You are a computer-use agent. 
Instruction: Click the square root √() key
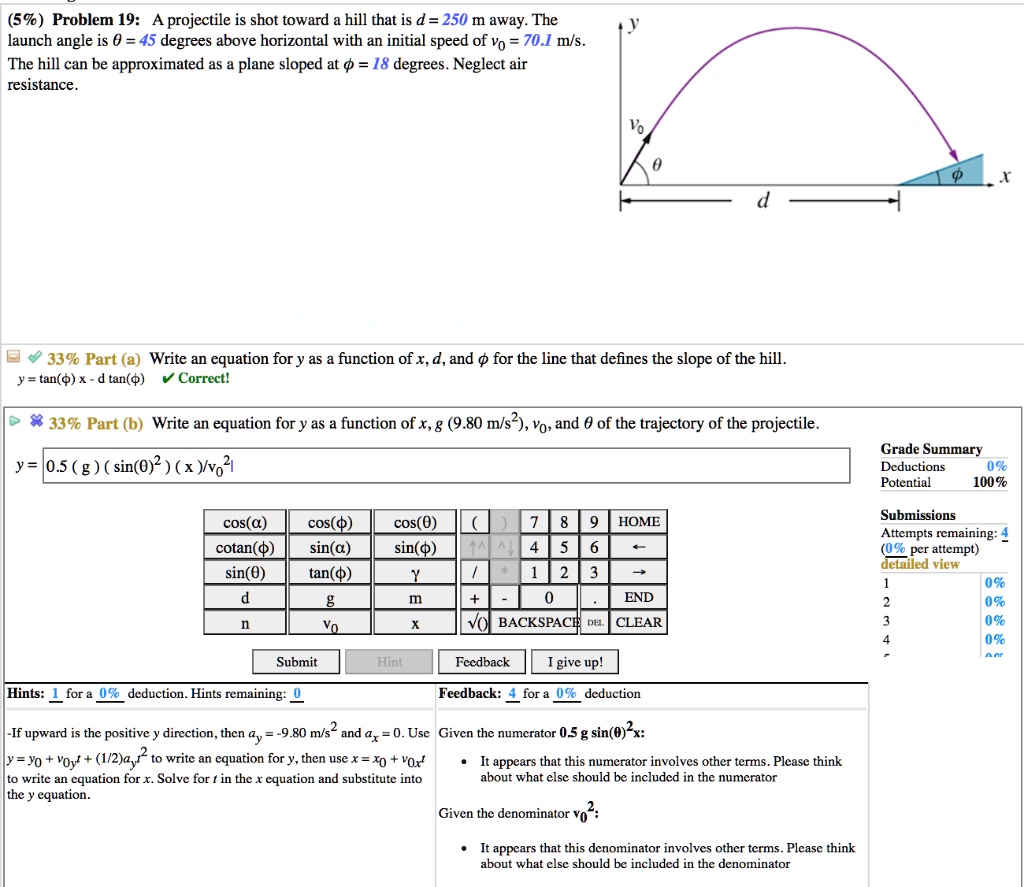pyautogui.click(x=477, y=623)
